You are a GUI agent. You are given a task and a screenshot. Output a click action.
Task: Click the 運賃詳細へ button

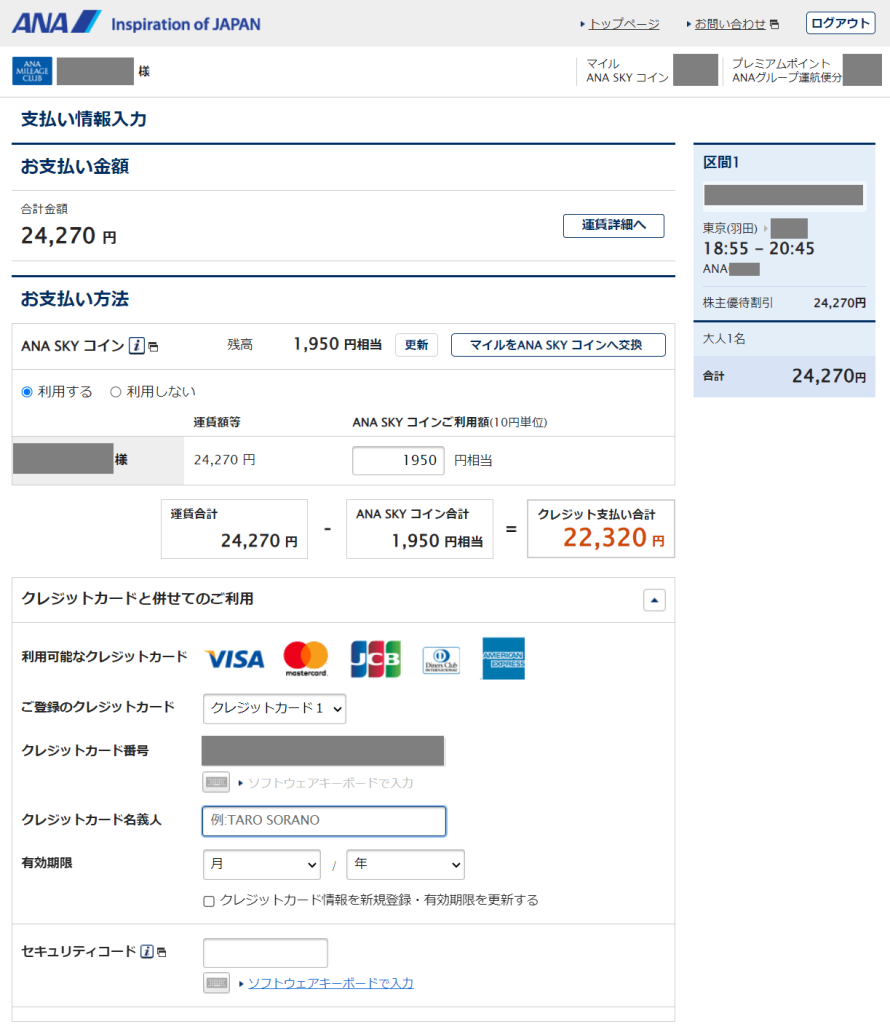click(x=614, y=226)
